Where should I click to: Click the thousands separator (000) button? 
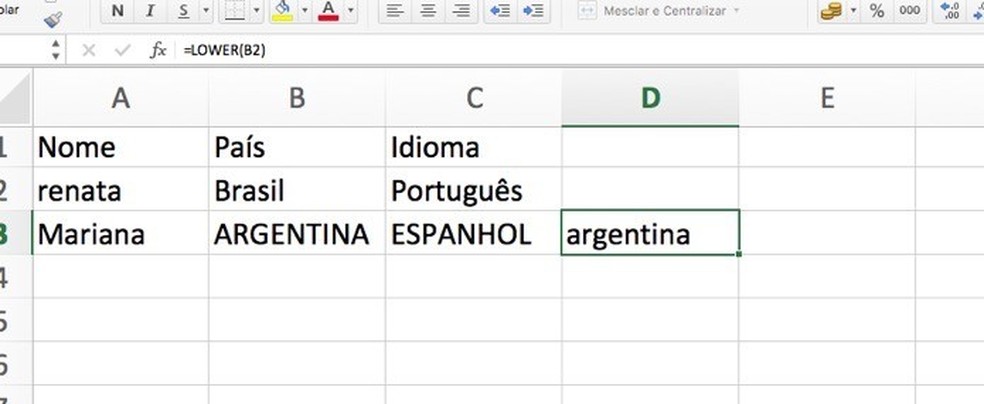coord(909,11)
